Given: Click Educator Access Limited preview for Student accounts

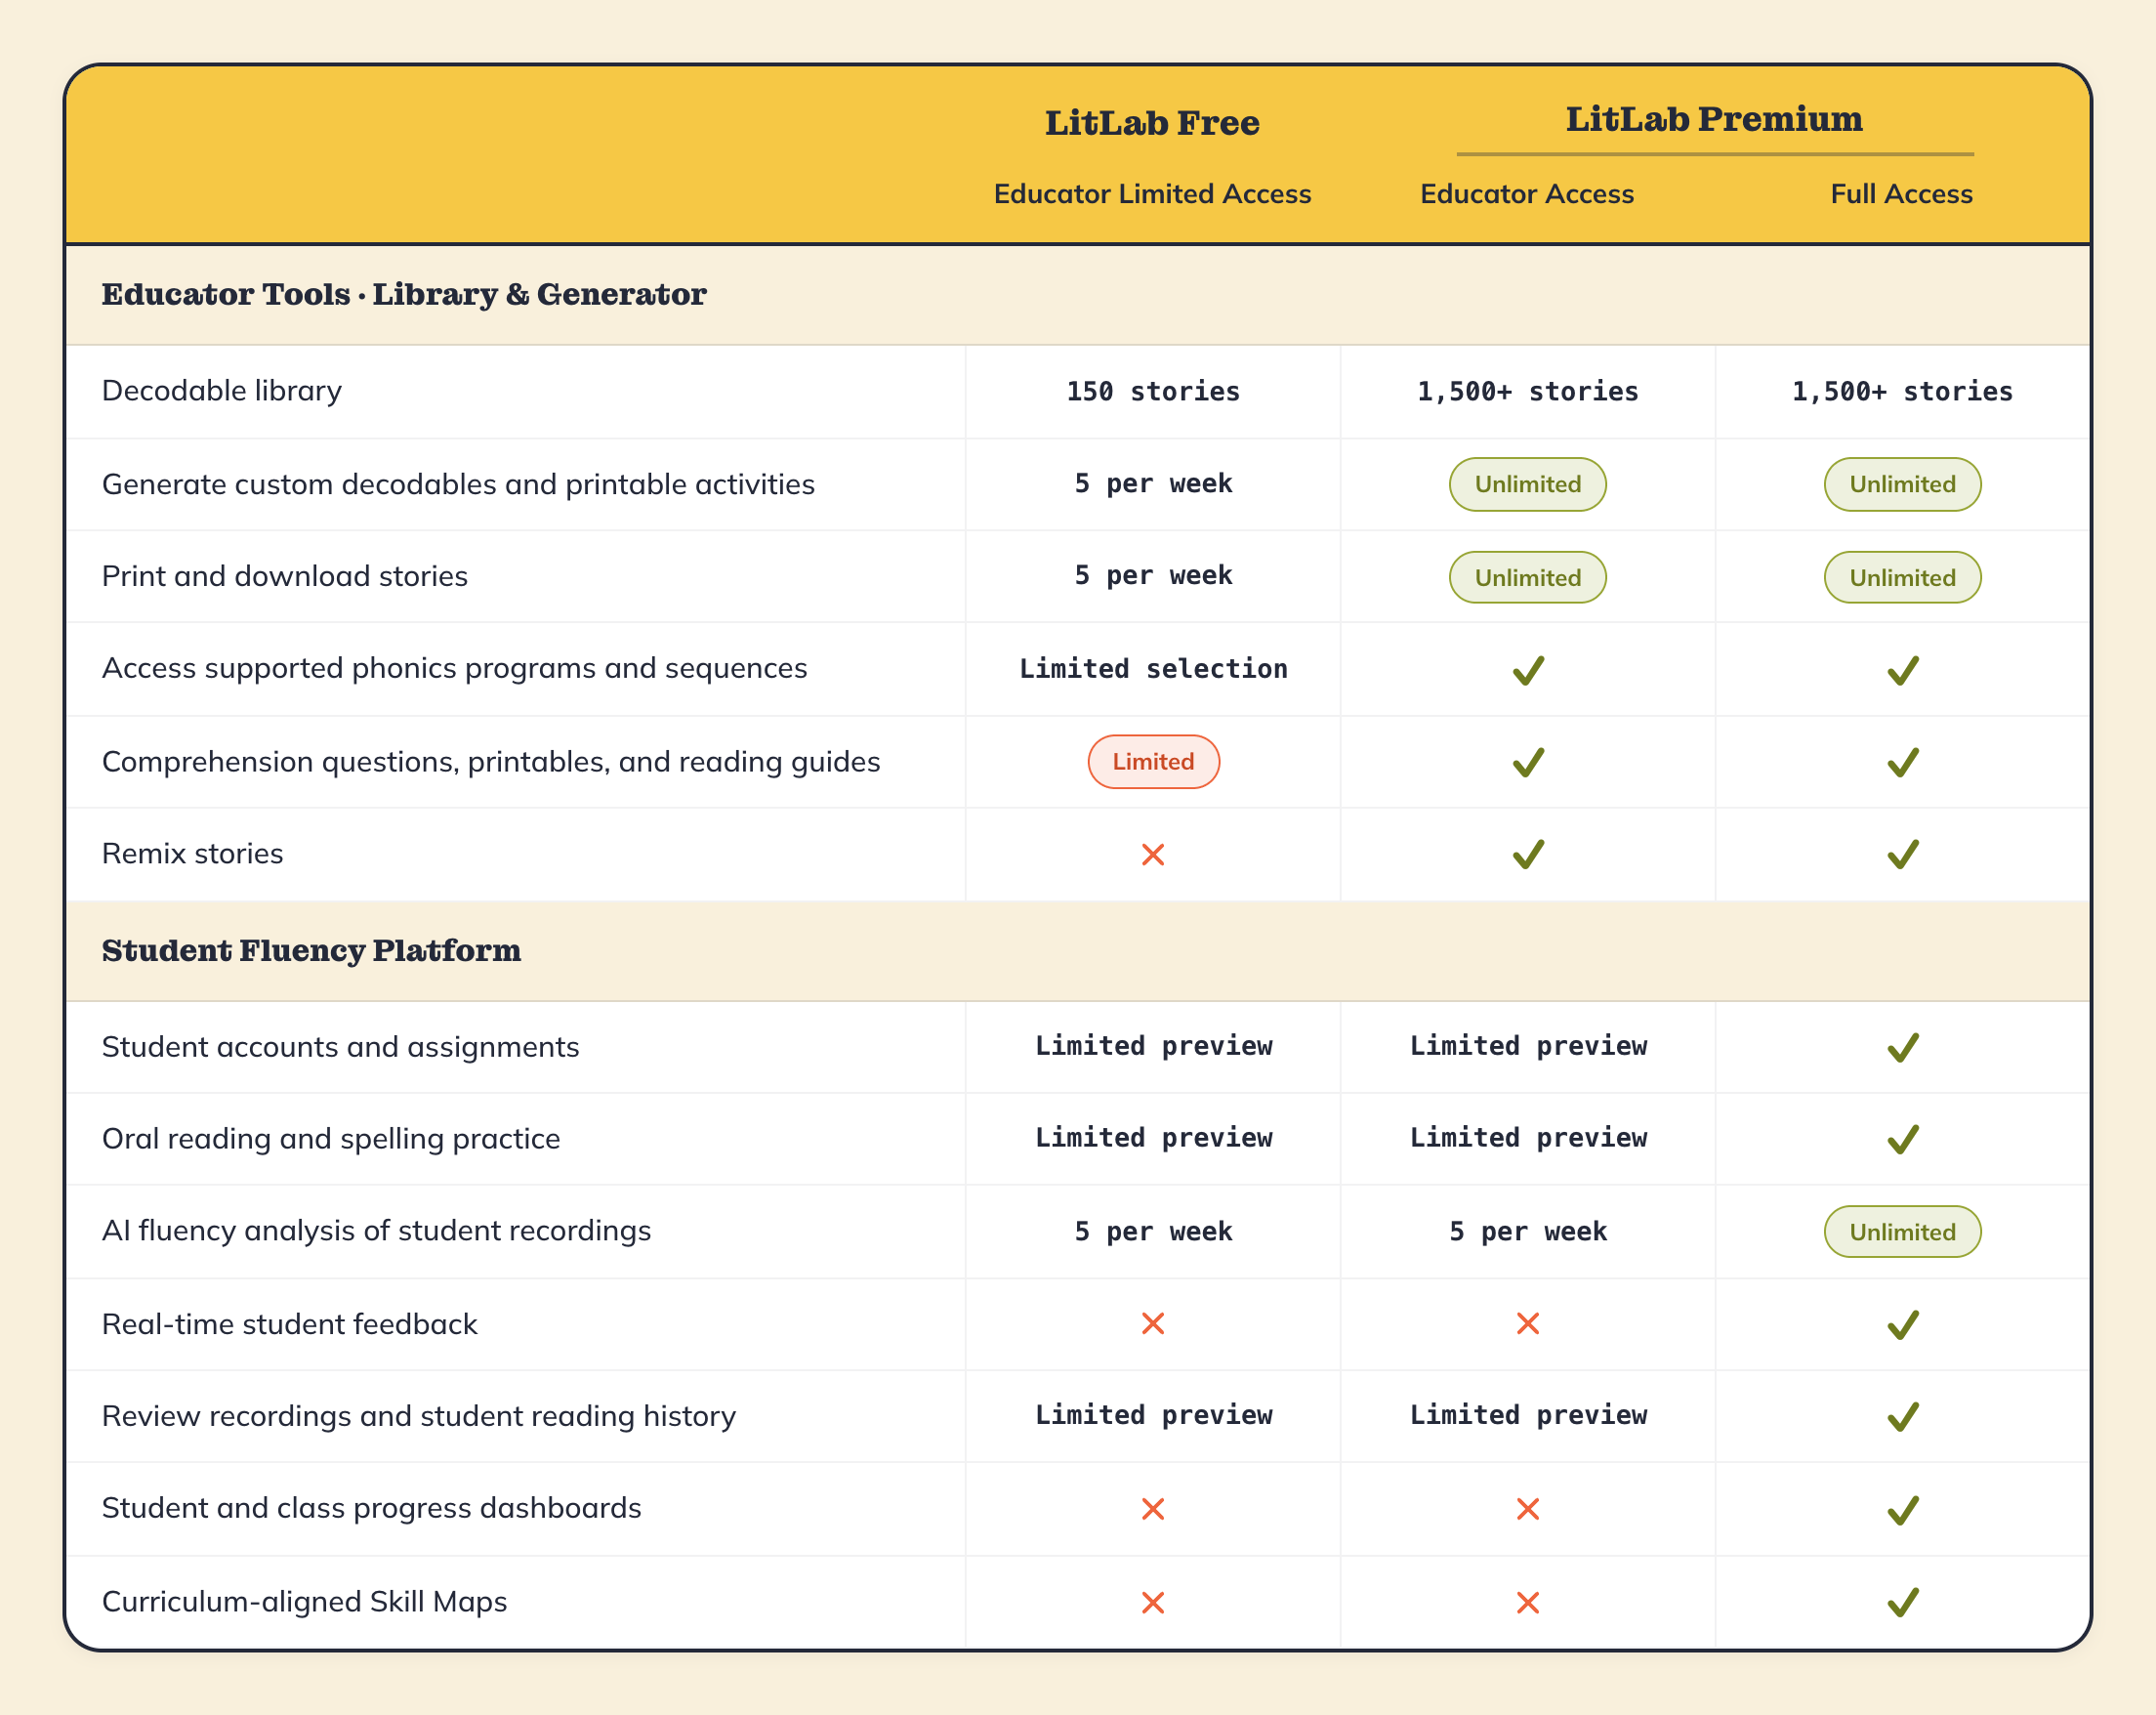Looking at the screenshot, I should coord(1528,1046).
